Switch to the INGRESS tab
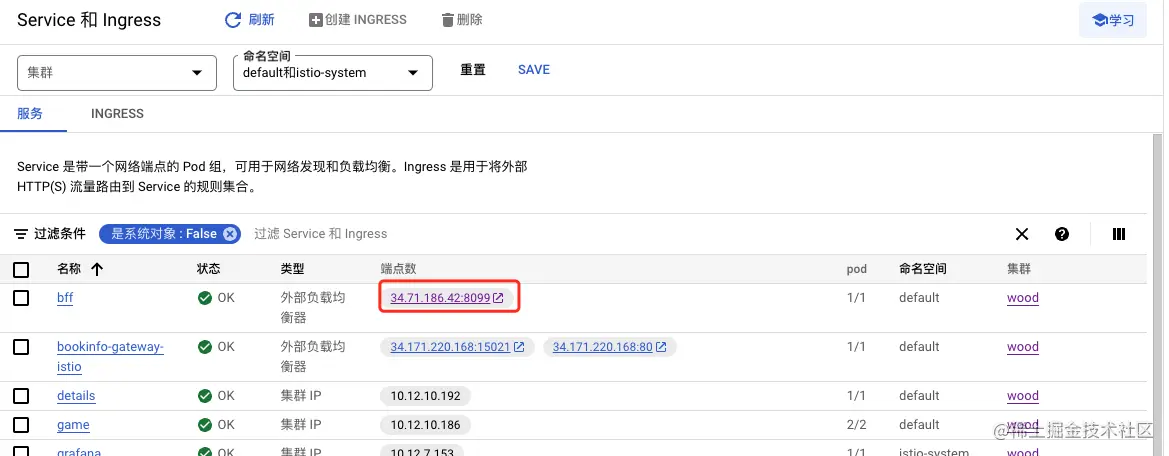The height and width of the screenshot is (456, 1169). pos(117,114)
